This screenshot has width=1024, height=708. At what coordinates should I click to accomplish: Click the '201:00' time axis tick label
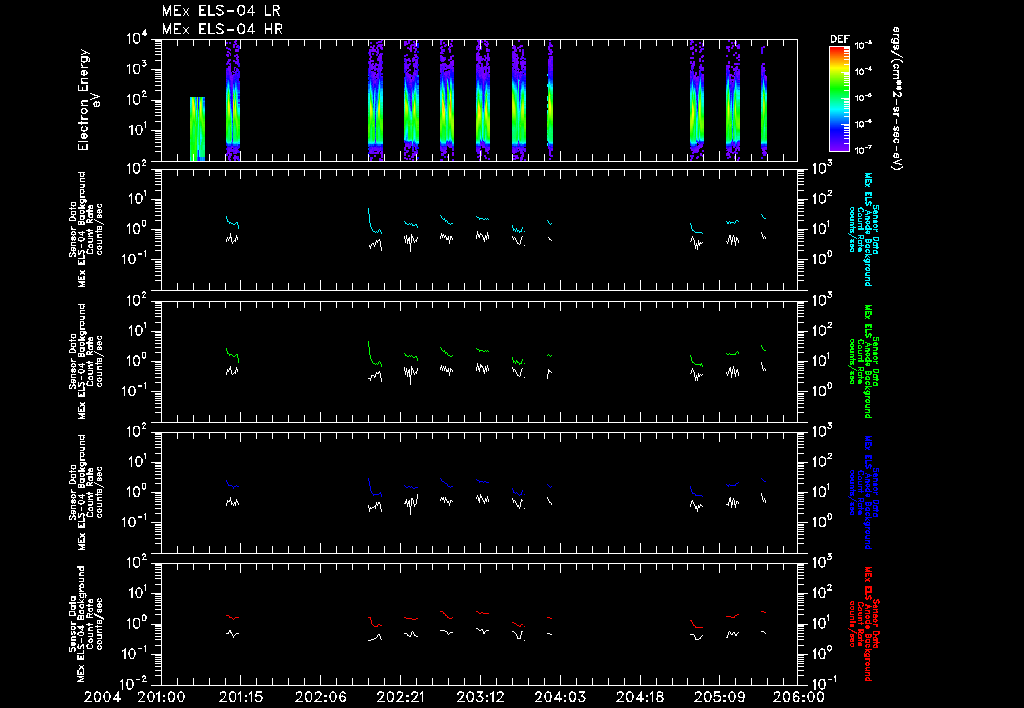[161, 698]
